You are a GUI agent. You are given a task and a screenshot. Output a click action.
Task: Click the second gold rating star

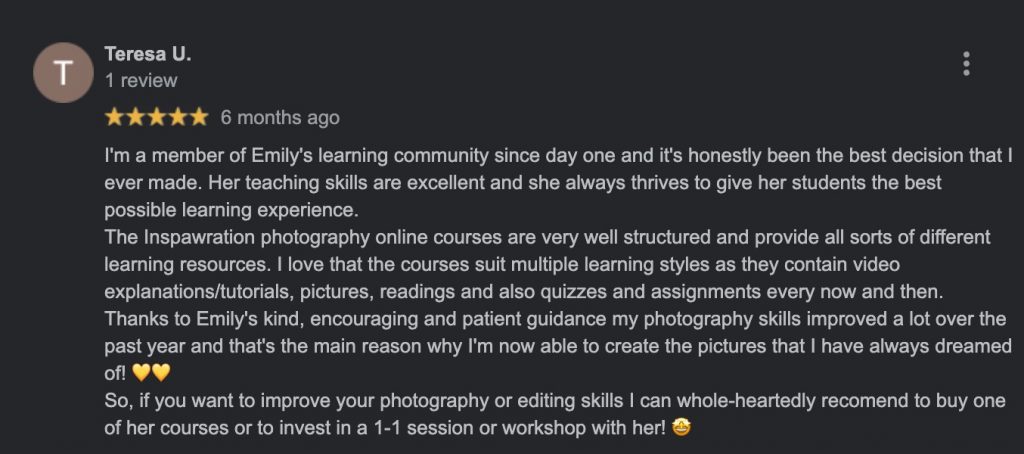point(135,118)
